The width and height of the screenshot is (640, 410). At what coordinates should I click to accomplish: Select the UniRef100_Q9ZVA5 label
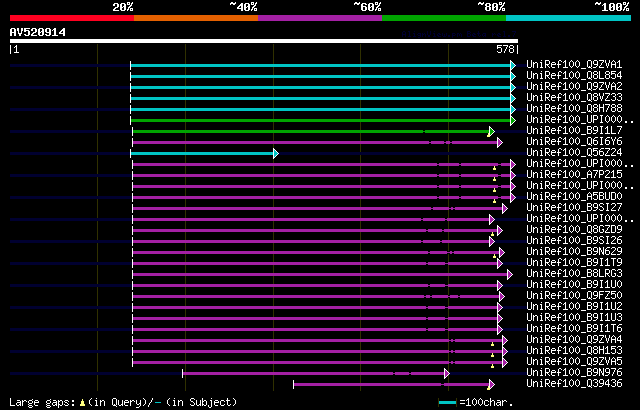coord(574,362)
